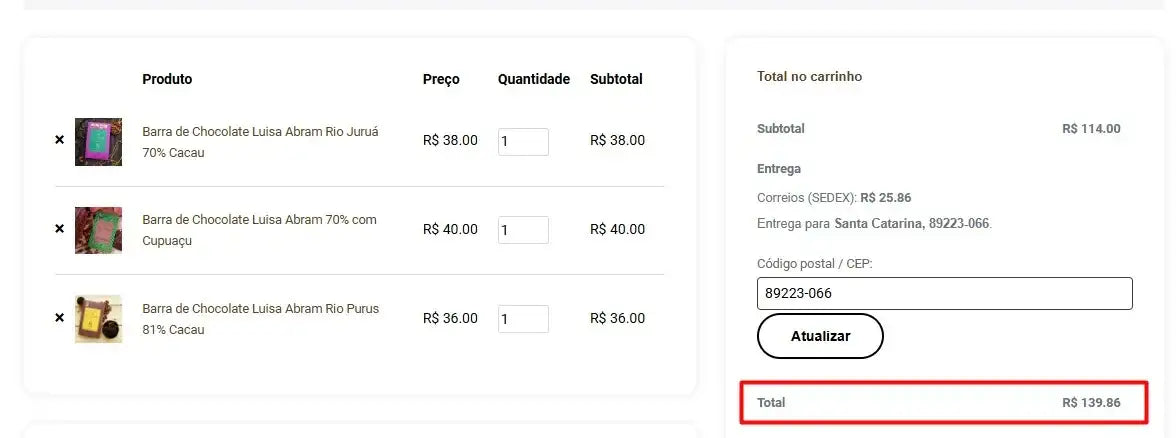Click the quantity field for Rio Juruá bar
Viewport: 1176px width, 438px height.
pyautogui.click(x=523, y=142)
